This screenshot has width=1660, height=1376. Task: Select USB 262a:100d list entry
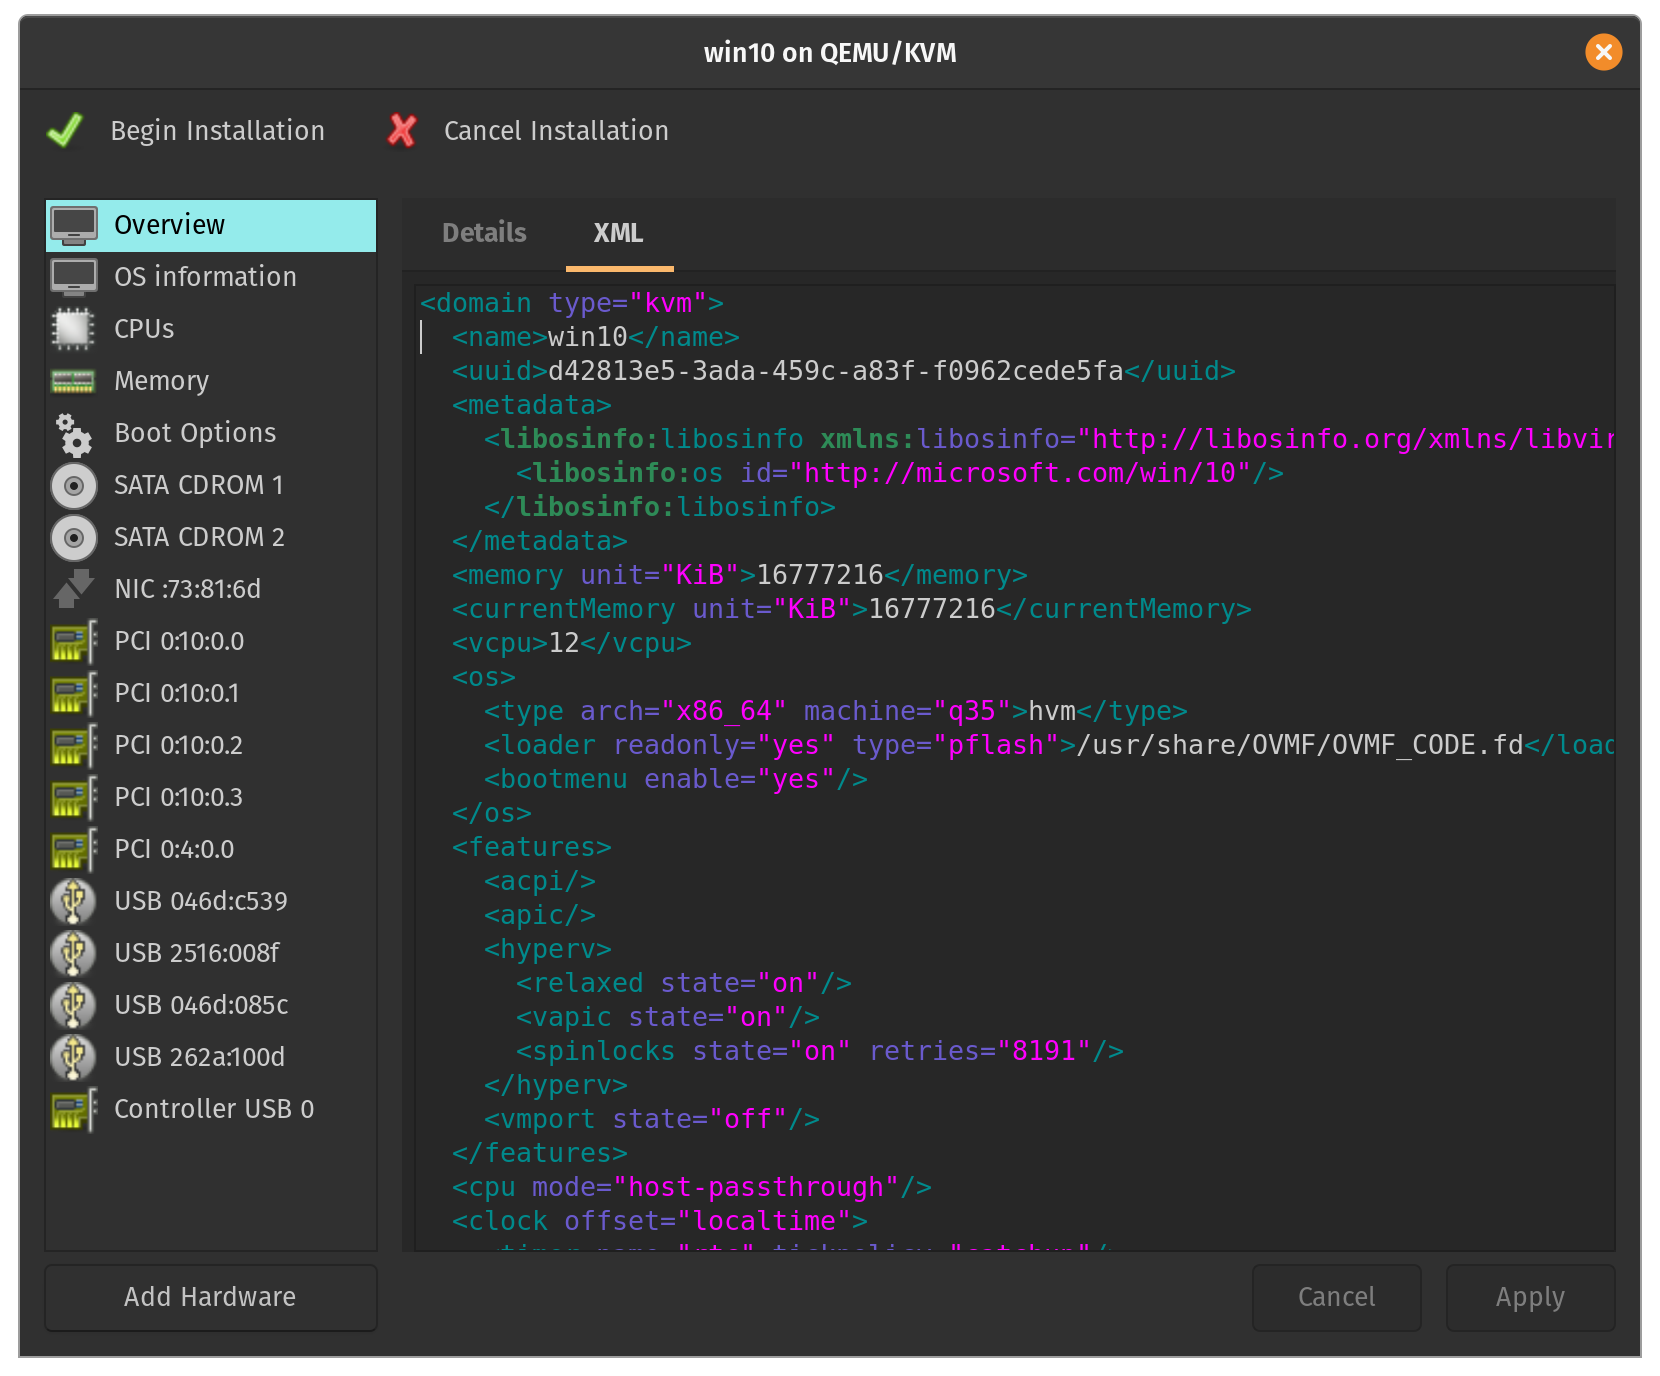pyautogui.click(x=199, y=1057)
